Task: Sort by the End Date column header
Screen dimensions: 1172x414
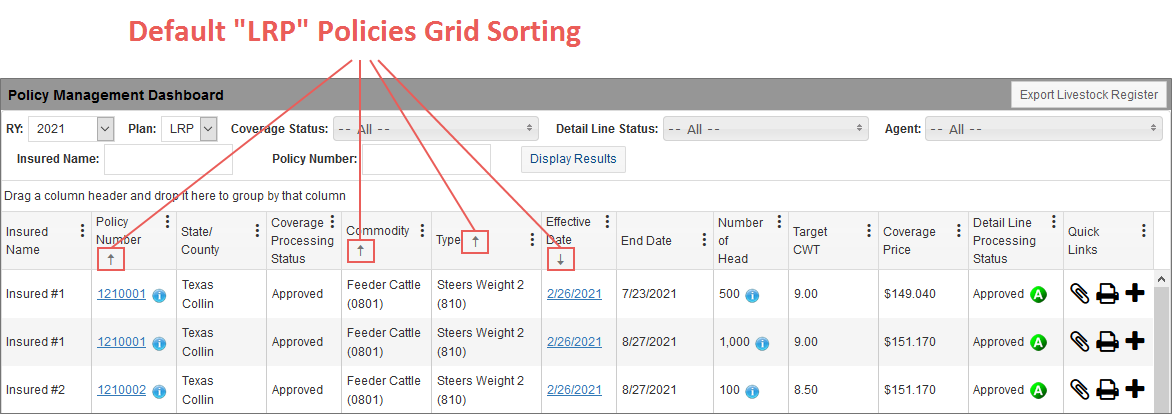Action: click(x=646, y=240)
